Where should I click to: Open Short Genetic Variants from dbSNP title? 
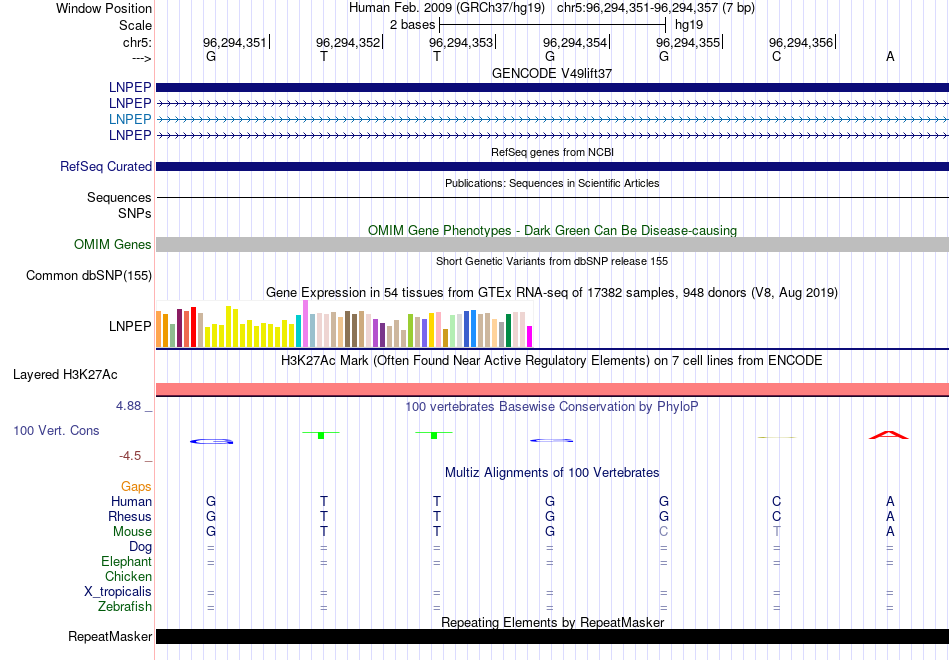pyautogui.click(x=552, y=261)
